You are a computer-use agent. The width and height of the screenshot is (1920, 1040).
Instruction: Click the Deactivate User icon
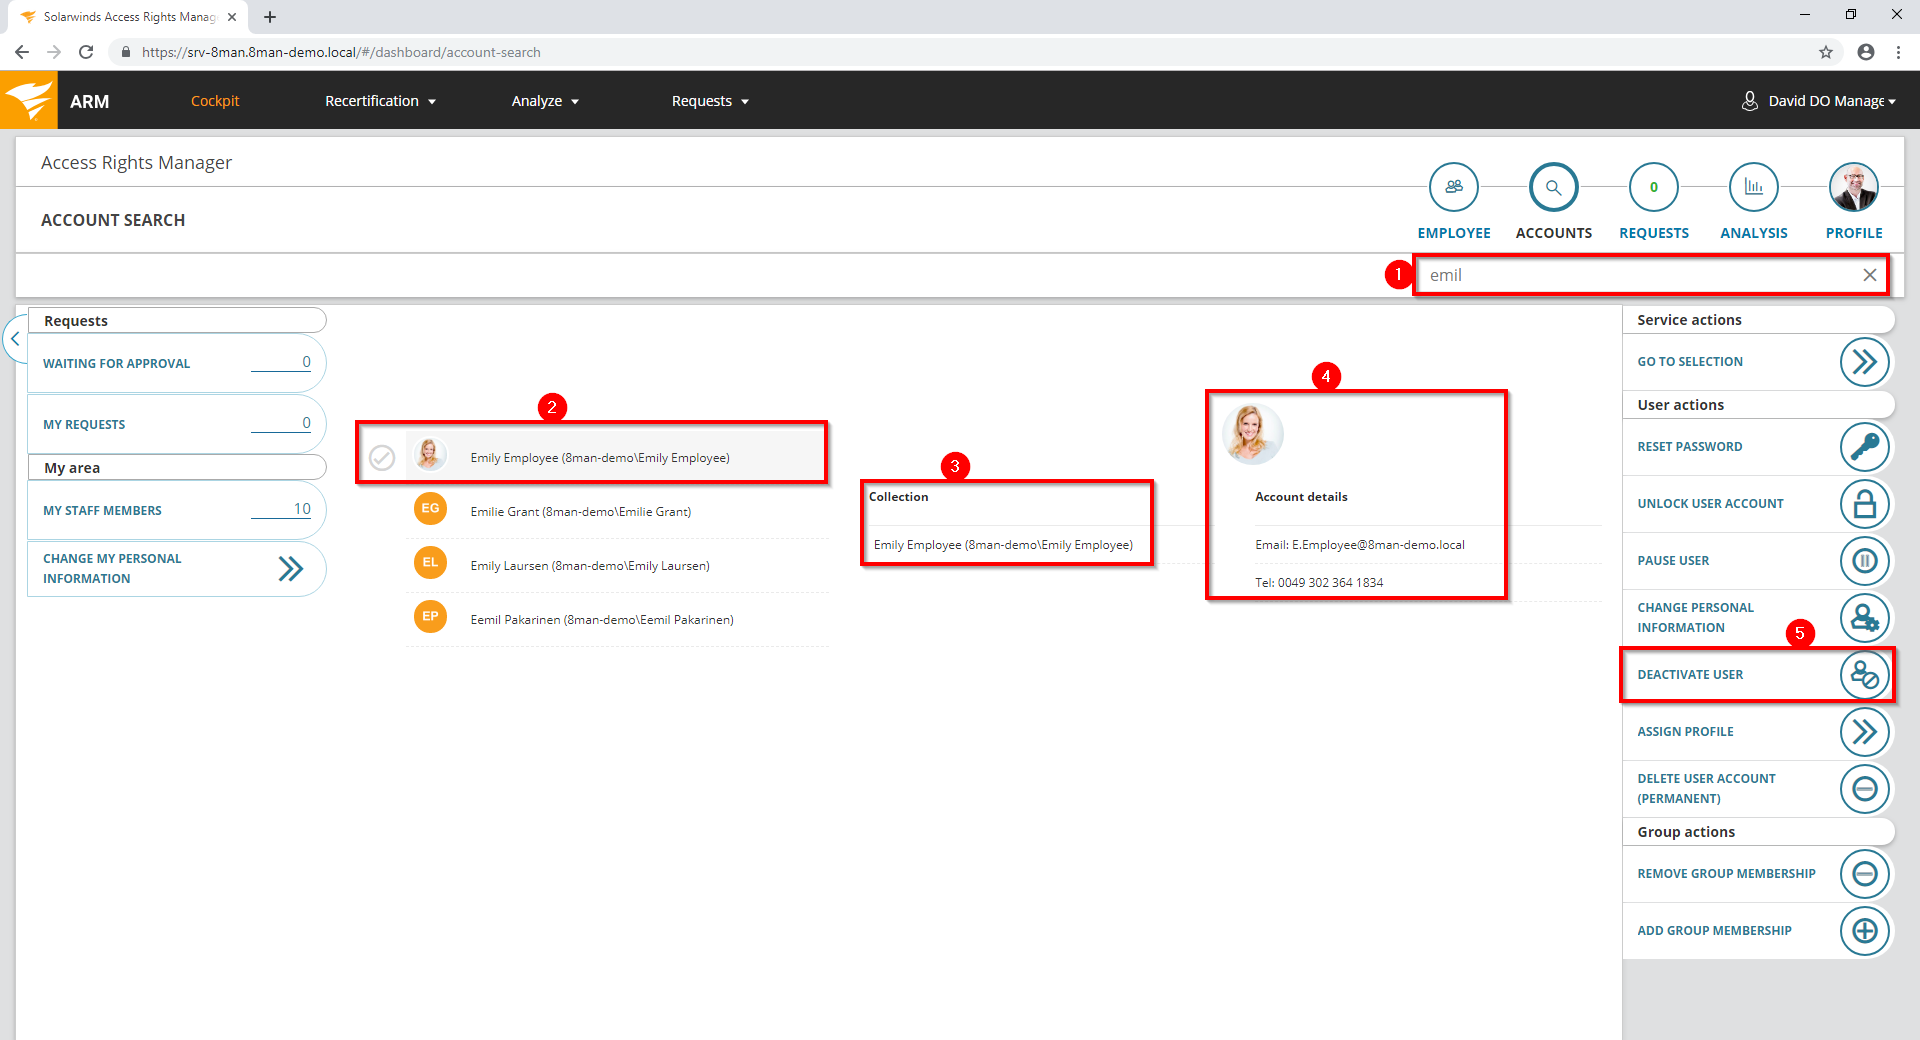click(x=1864, y=675)
